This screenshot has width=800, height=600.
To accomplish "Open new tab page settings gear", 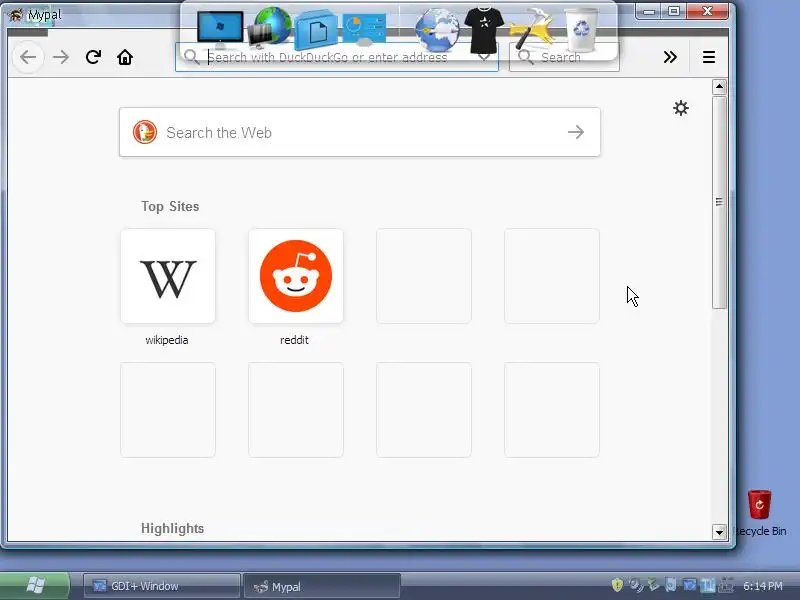I will [681, 108].
